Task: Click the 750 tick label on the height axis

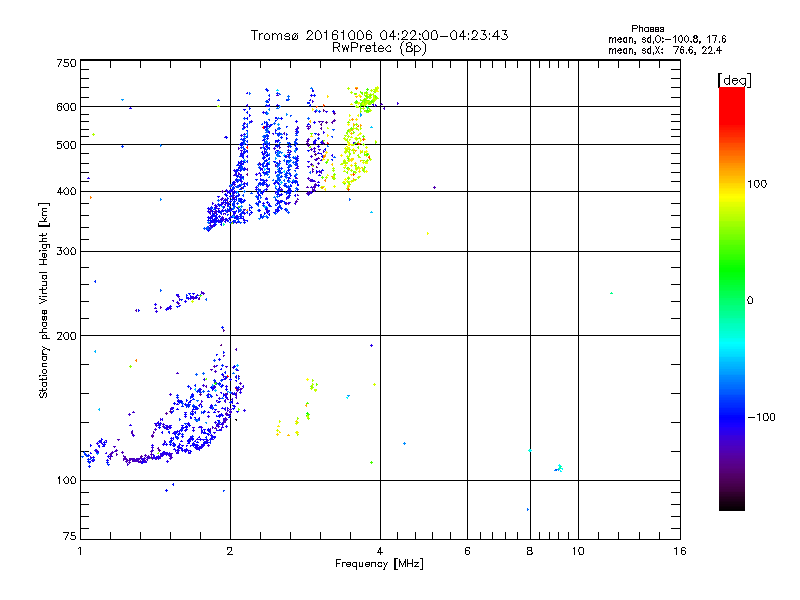Action: (66, 63)
